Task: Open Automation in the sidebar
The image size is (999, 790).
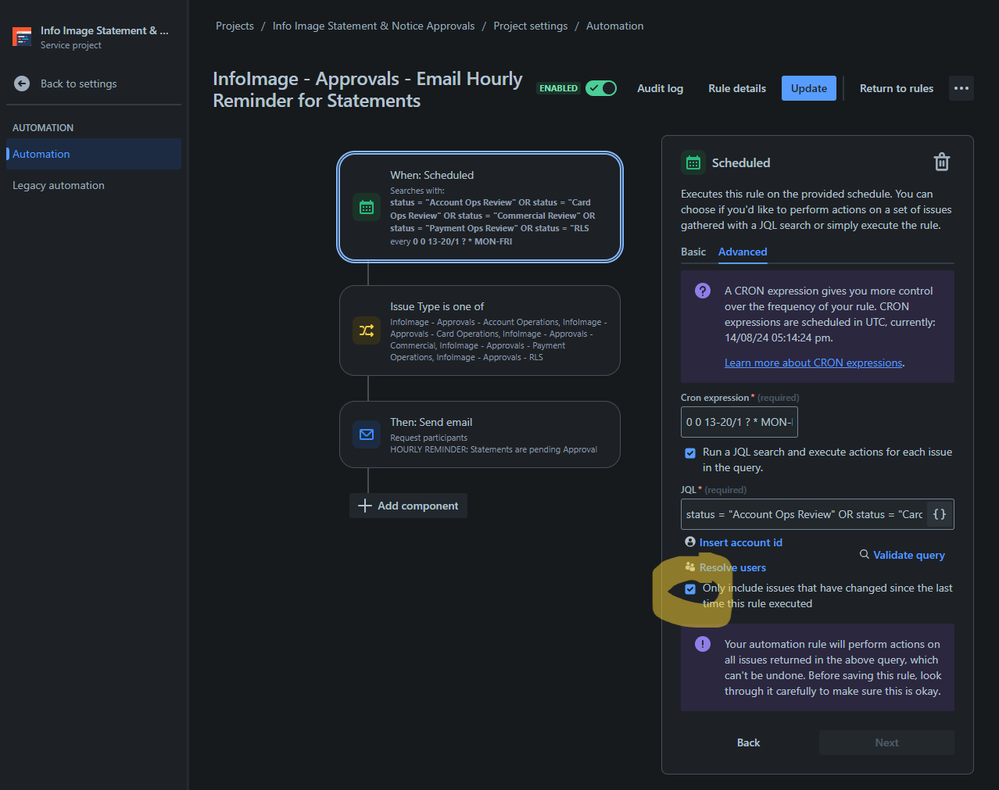Action: click(94, 154)
